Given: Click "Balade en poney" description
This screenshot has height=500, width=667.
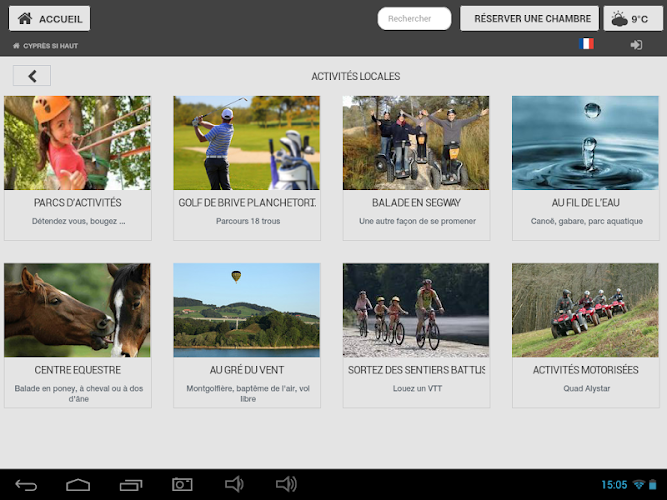Looking at the screenshot, I should click(79, 394).
